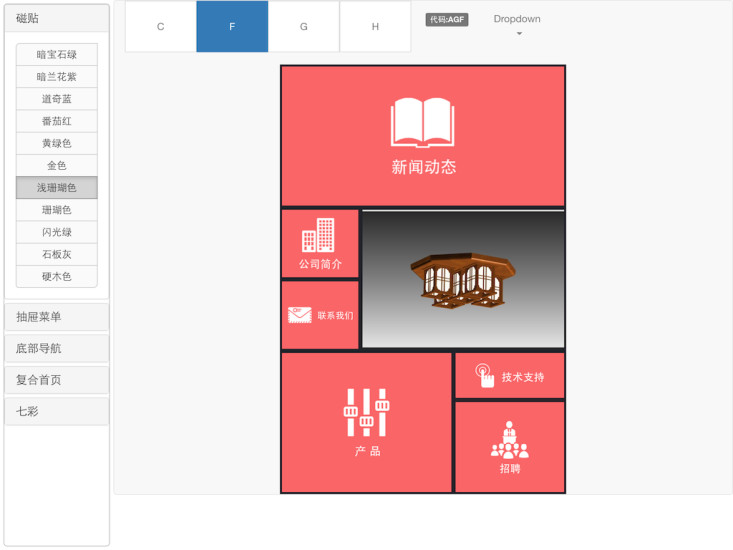Choose the 暗宝石绿 color theme
The height and width of the screenshot is (550, 733).
57,55
